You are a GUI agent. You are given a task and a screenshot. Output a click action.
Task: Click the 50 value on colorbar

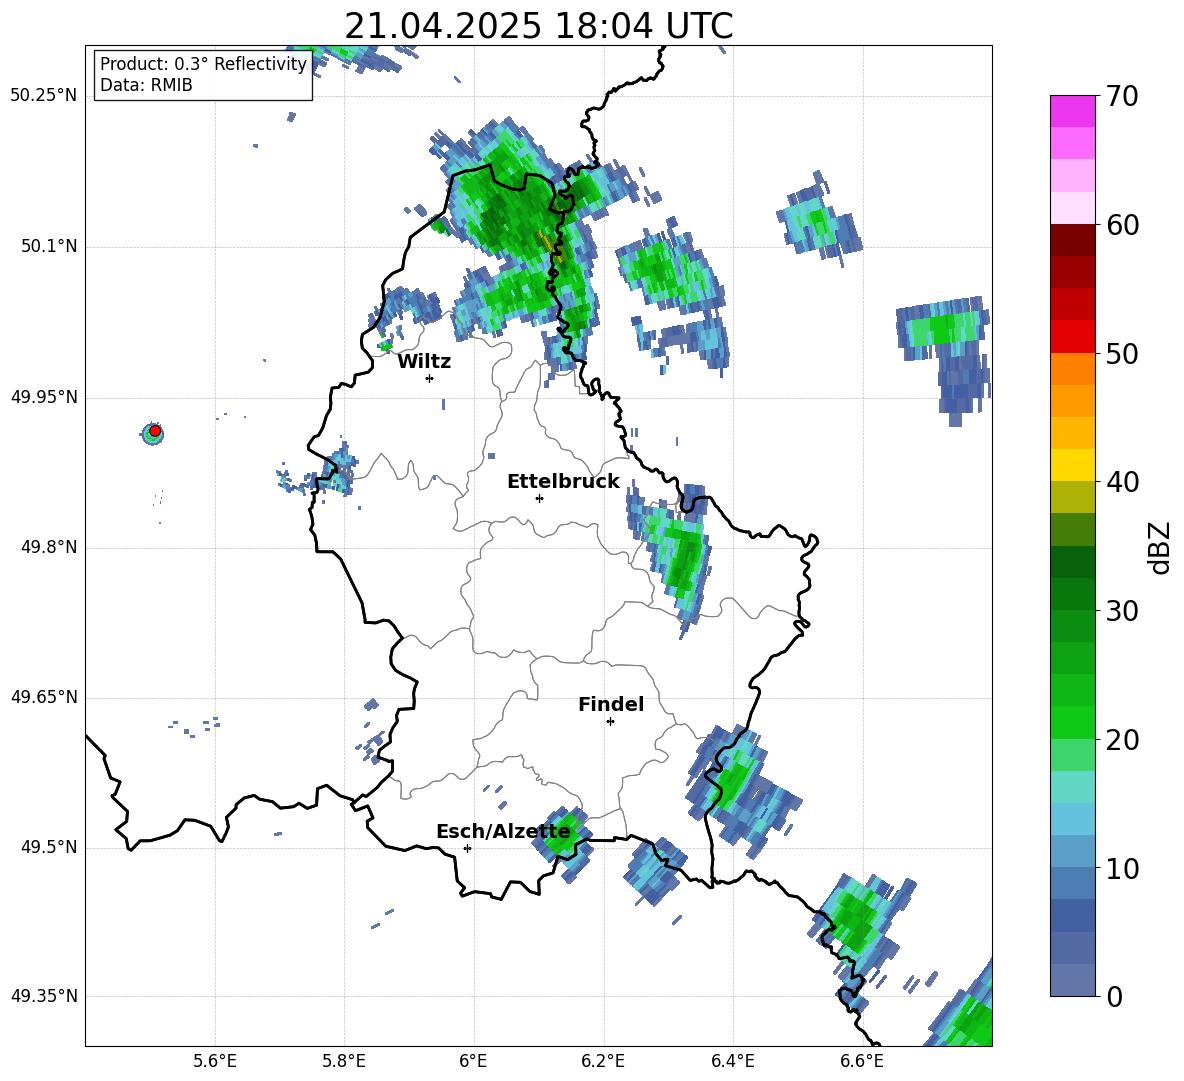[1121, 353]
